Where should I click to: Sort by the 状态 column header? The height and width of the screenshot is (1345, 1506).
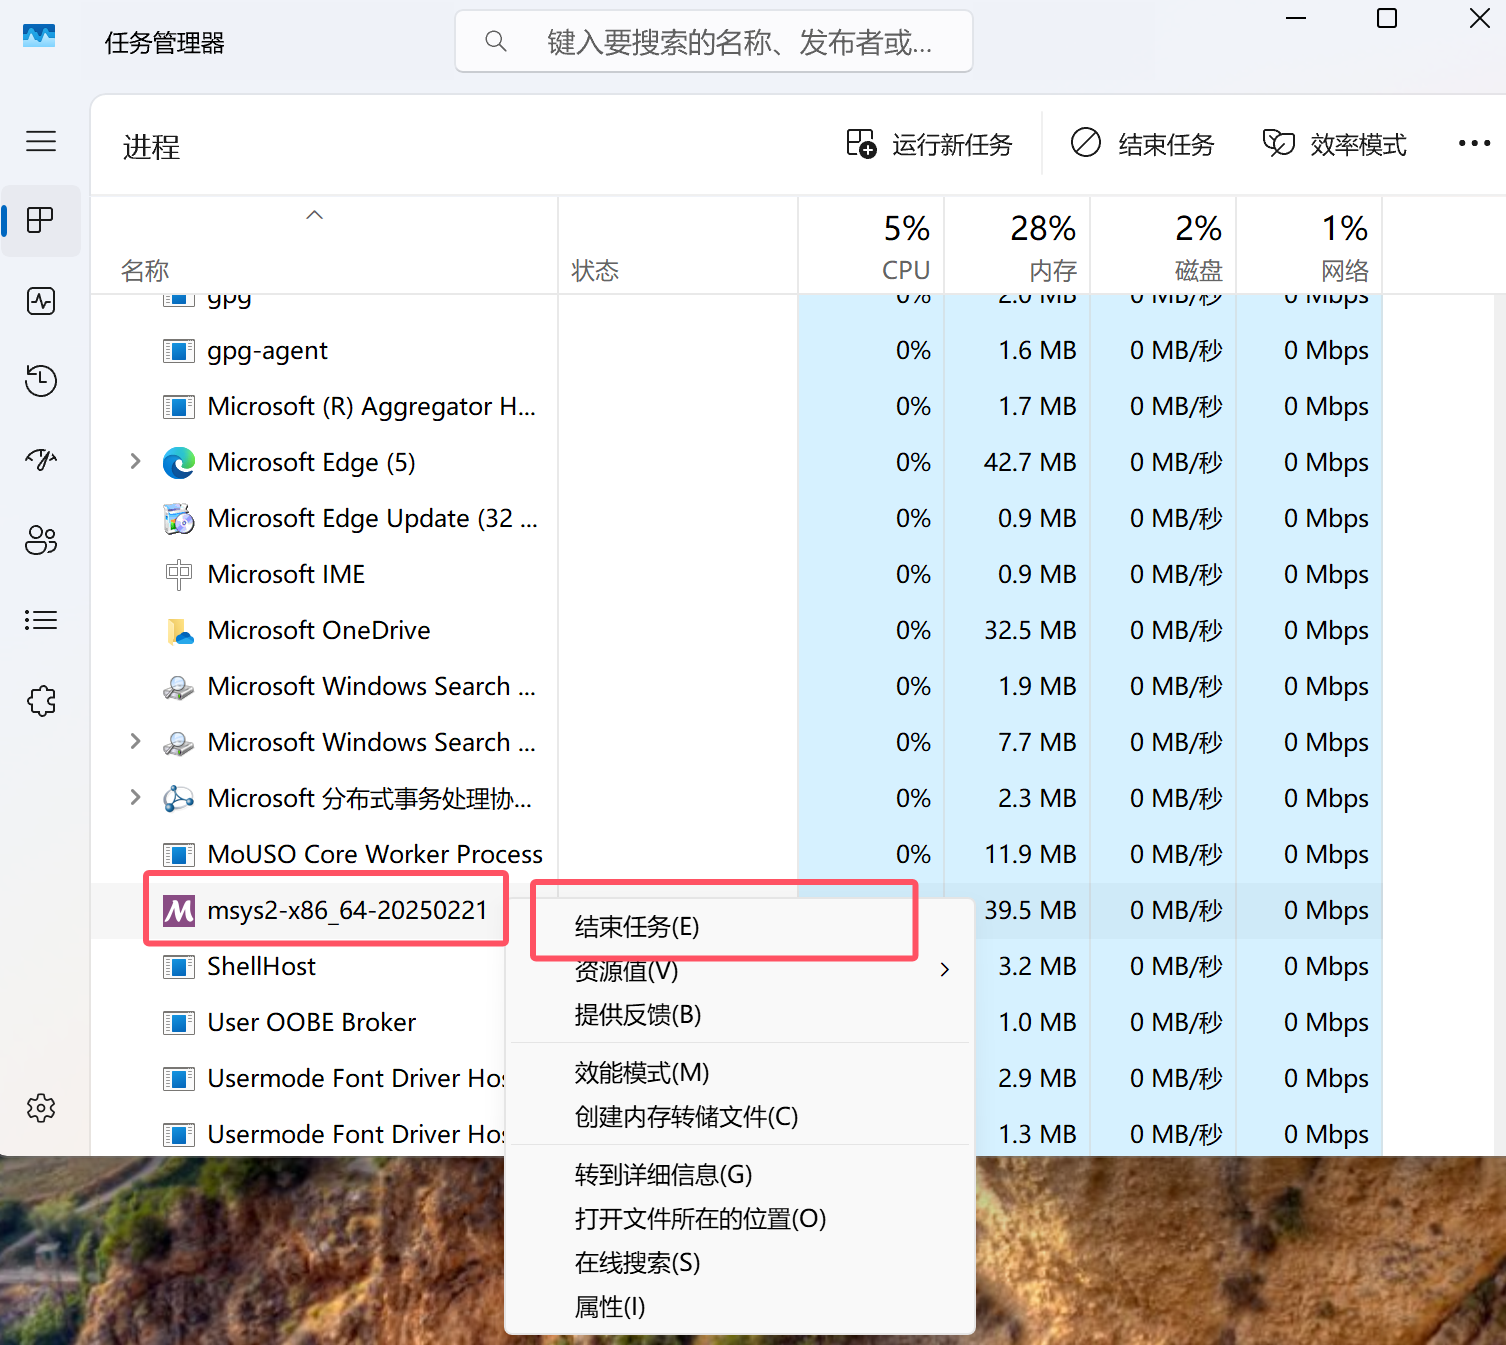[678, 246]
